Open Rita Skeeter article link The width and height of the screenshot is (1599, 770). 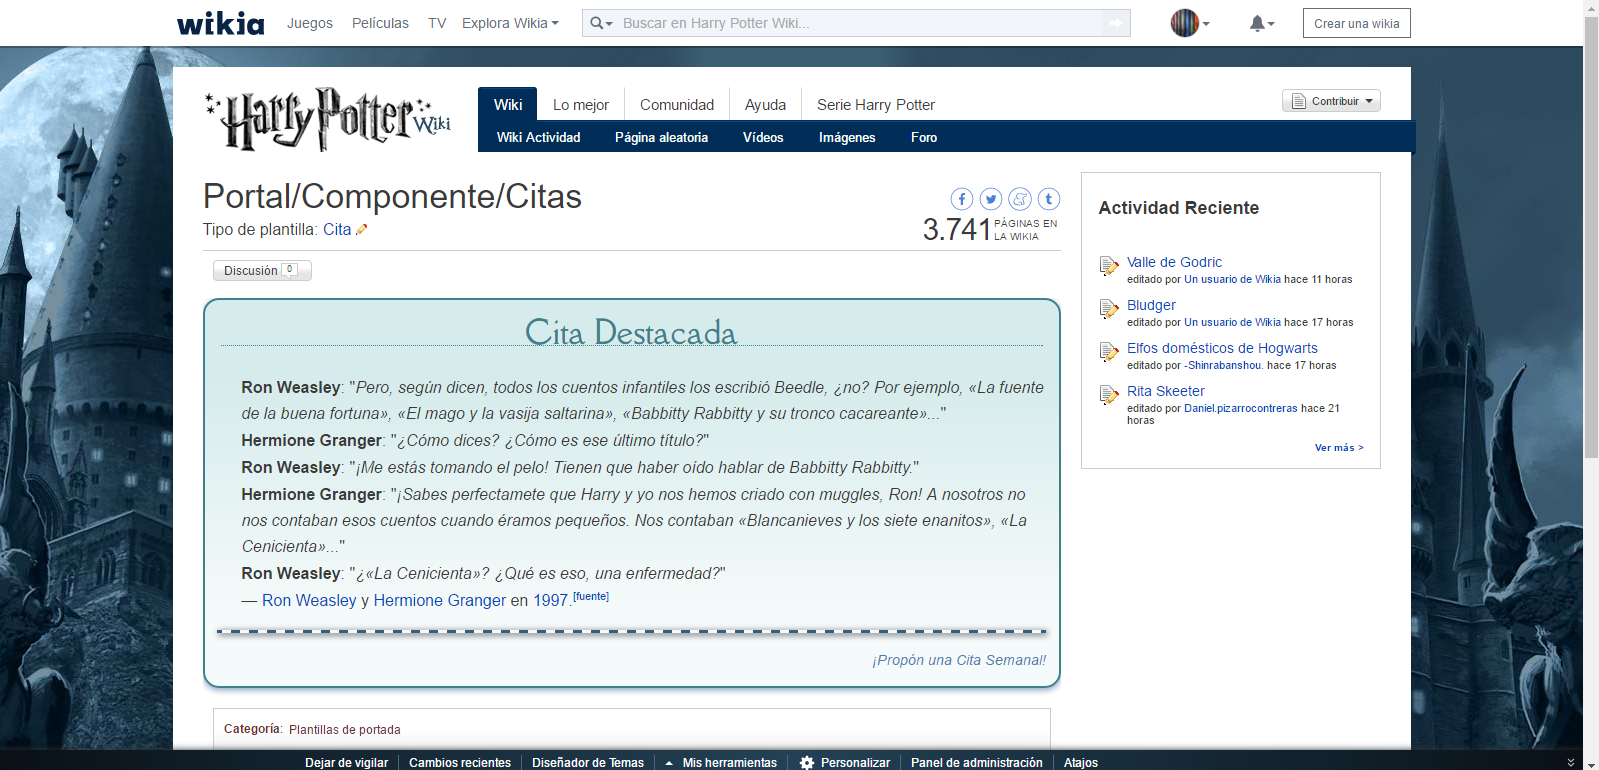(1166, 391)
